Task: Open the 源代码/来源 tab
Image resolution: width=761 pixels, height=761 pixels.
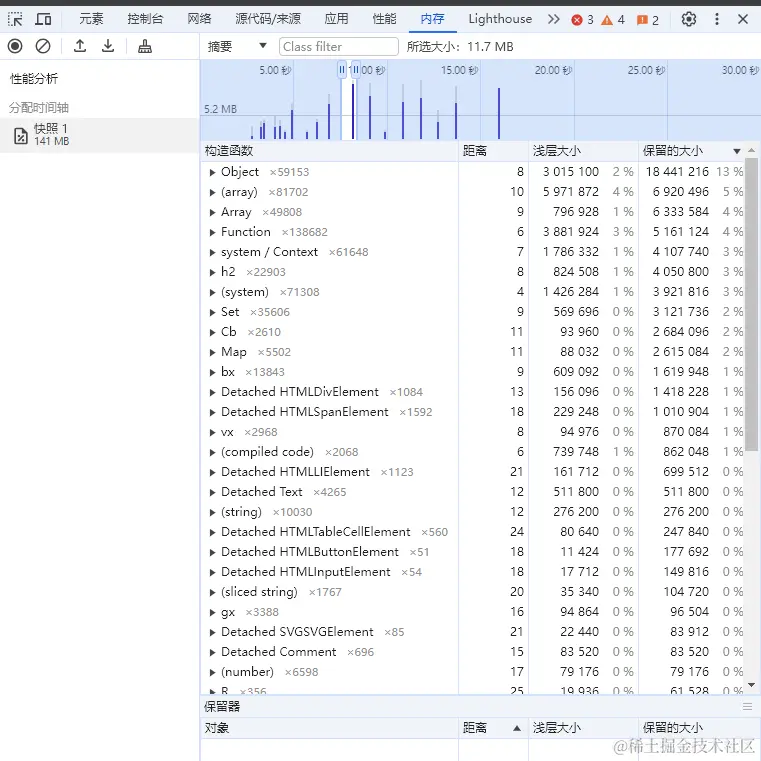Action: (x=268, y=19)
